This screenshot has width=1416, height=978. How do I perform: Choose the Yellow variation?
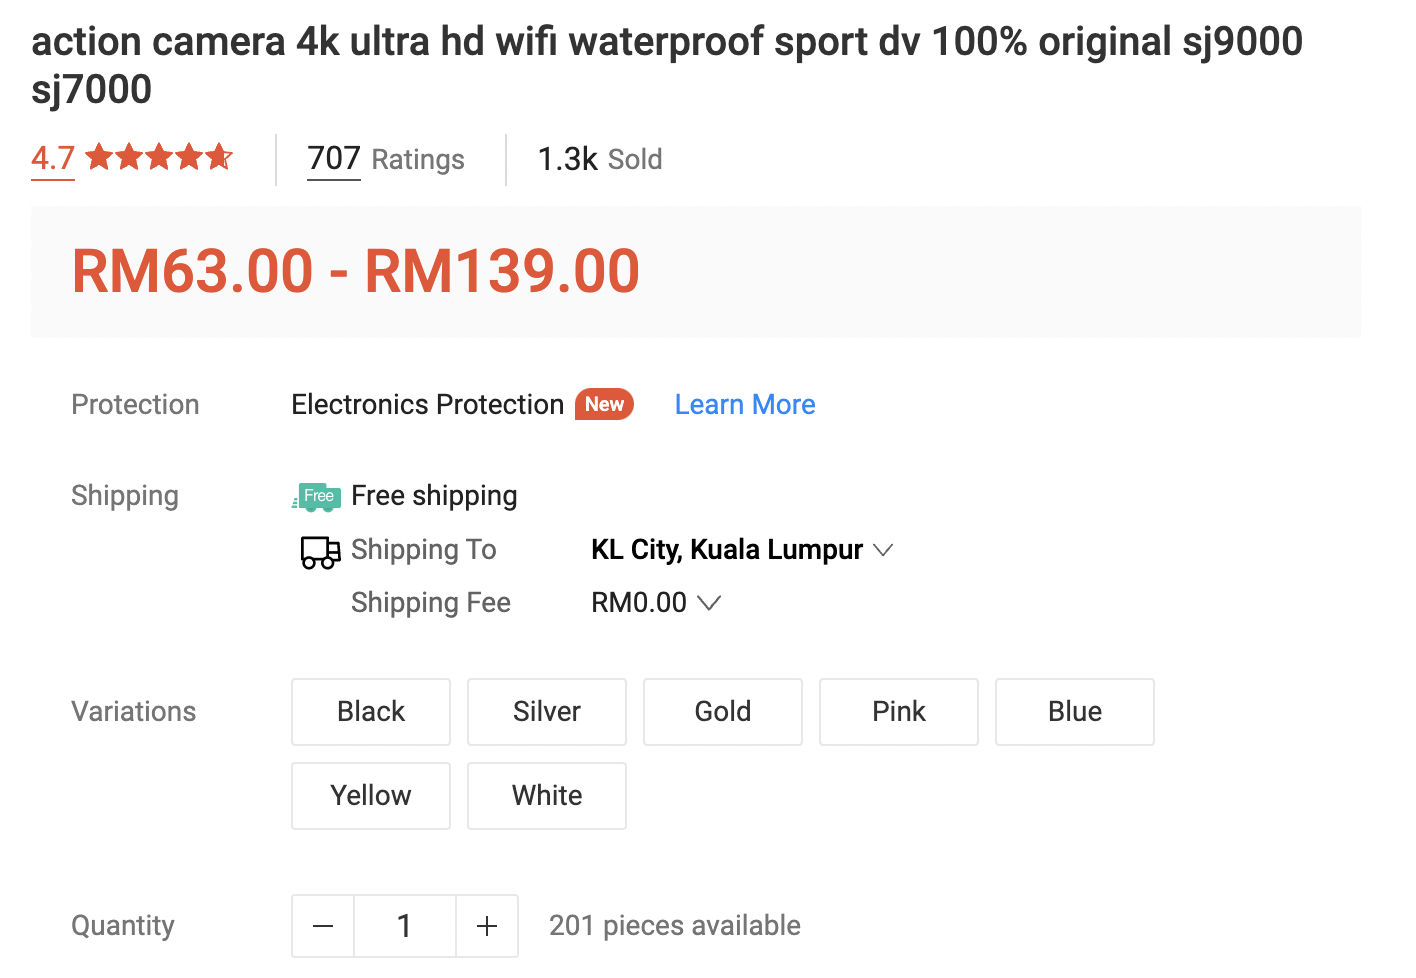371,796
